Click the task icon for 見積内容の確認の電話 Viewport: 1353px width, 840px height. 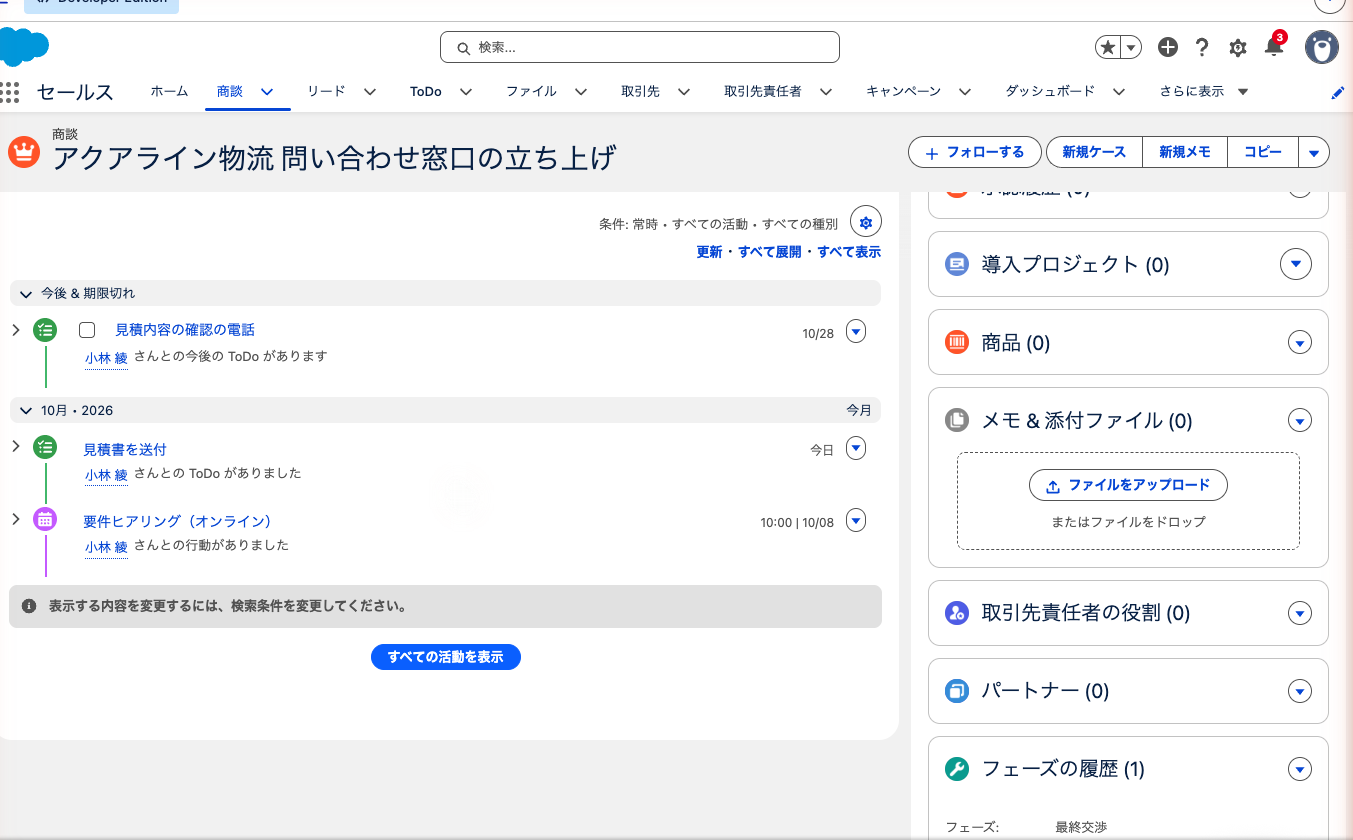(45, 330)
